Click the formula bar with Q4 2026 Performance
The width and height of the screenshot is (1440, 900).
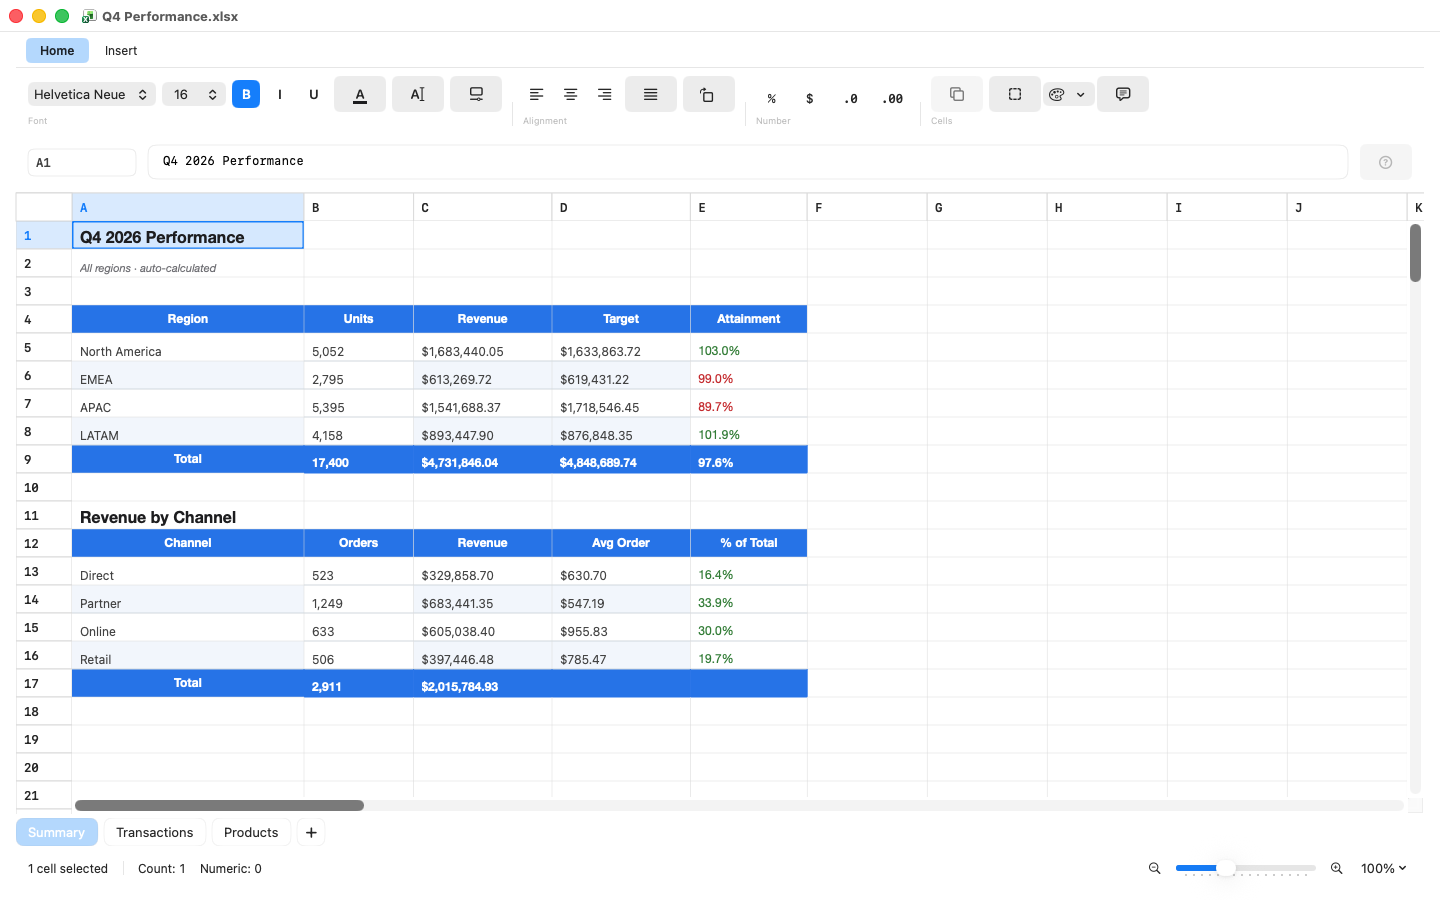pyautogui.click(x=748, y=162)
